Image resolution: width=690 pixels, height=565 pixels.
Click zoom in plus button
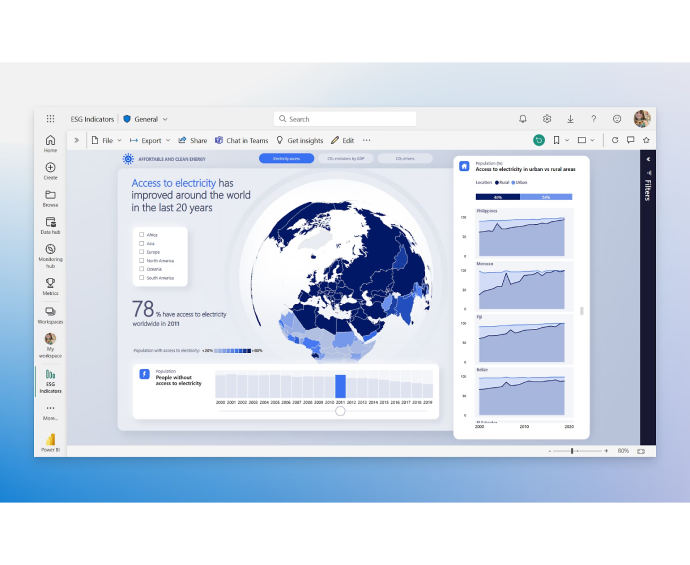click(x=606, y=451)
